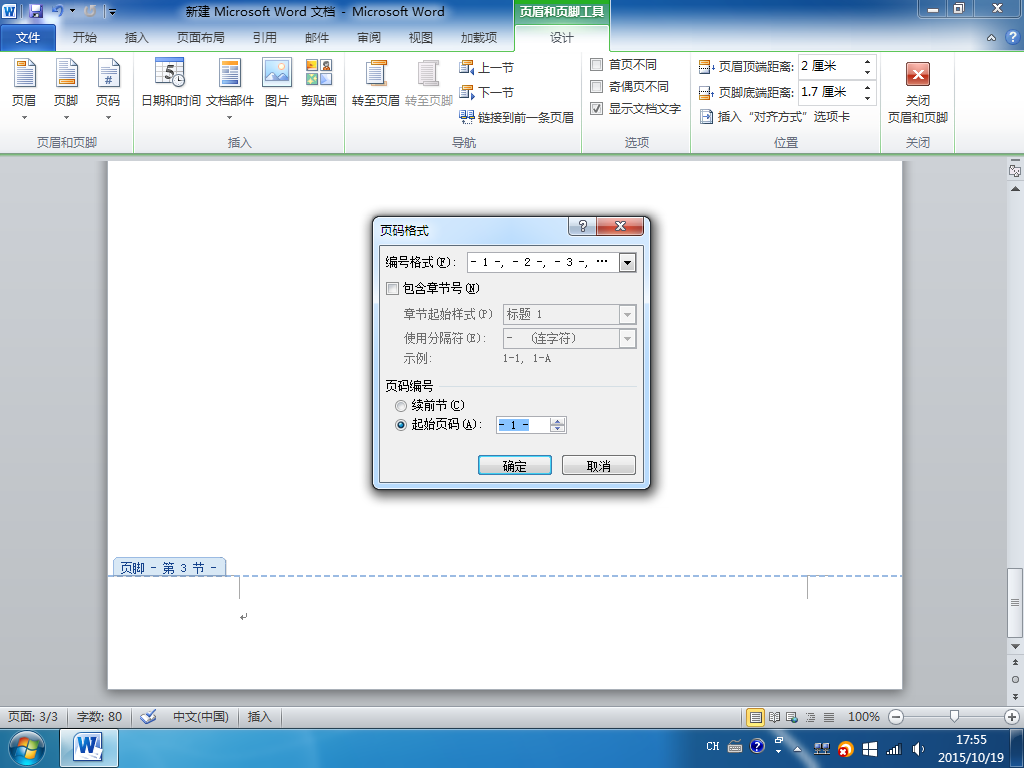The height and width of the screenshot is (768, 1024).
Task: Switch to 引用 tab
Action: [x=264, y=38]
